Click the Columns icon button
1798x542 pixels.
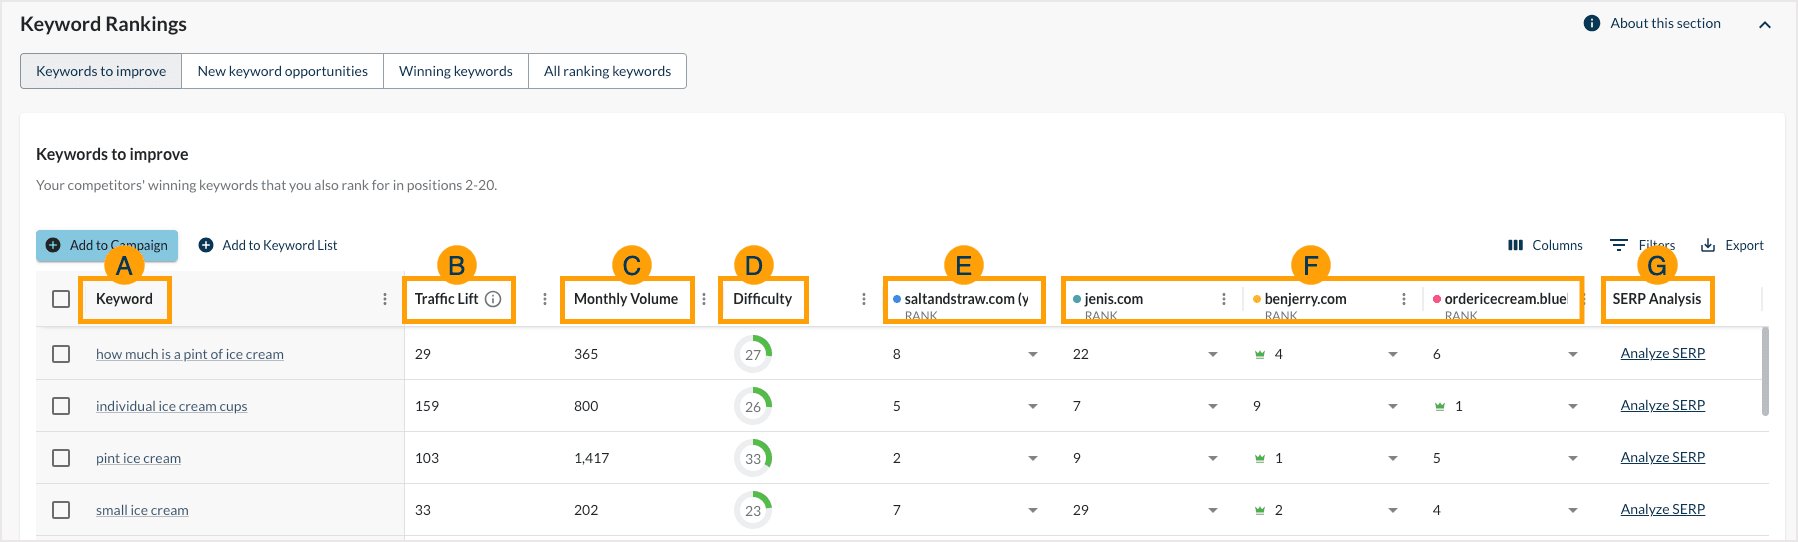pos(1515,245)
